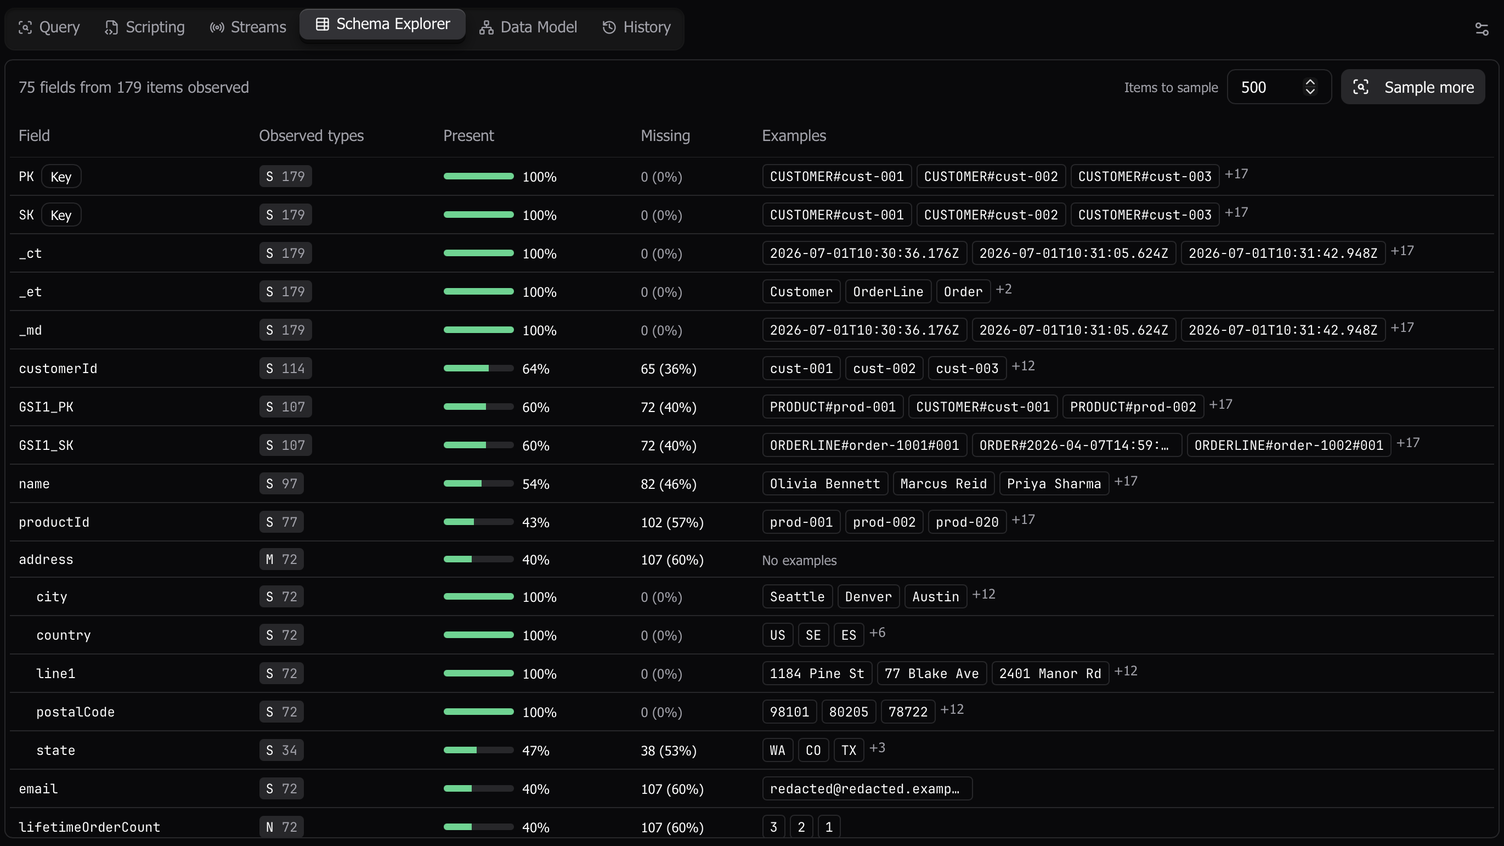1504x846 pixels.
Task: Click the OrderLine example chip
Action: point(888,292)
